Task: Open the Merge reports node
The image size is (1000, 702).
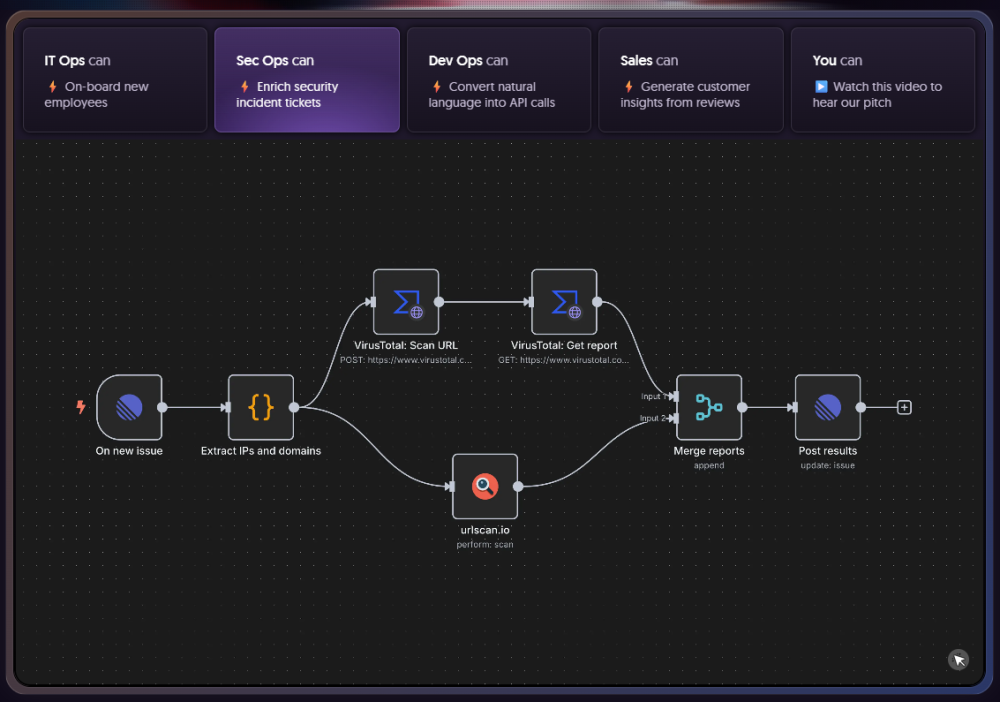Action: [709, 407]
